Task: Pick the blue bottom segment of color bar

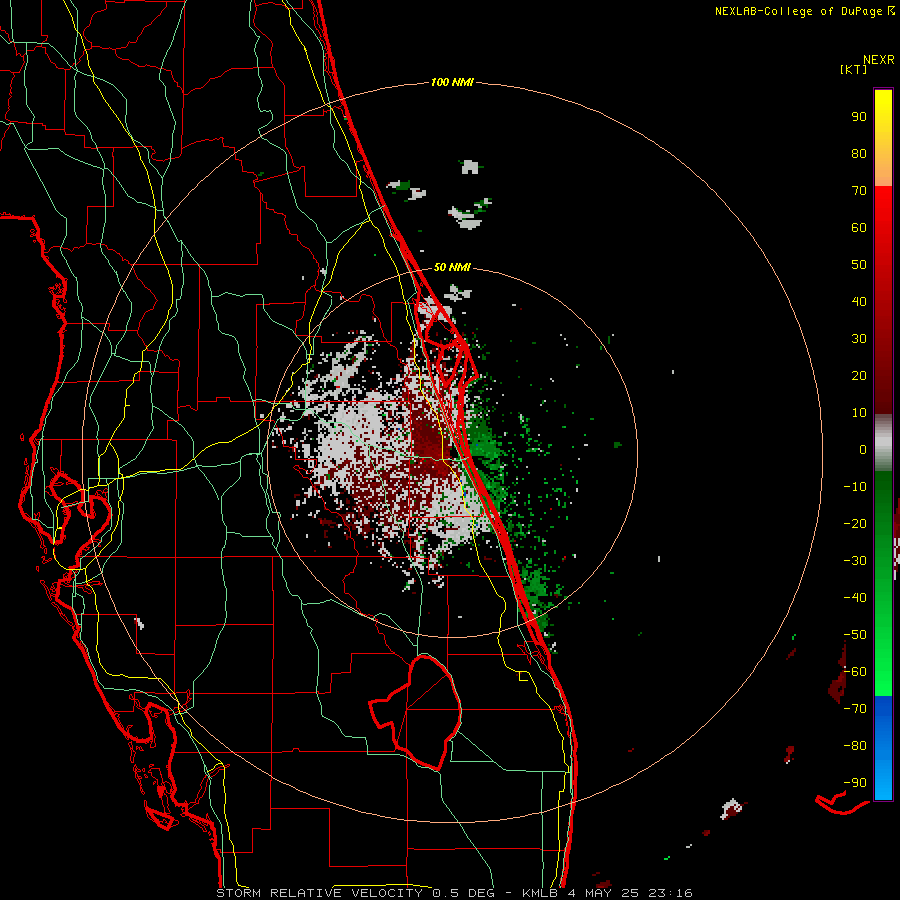Action: [x=883, y=748]
